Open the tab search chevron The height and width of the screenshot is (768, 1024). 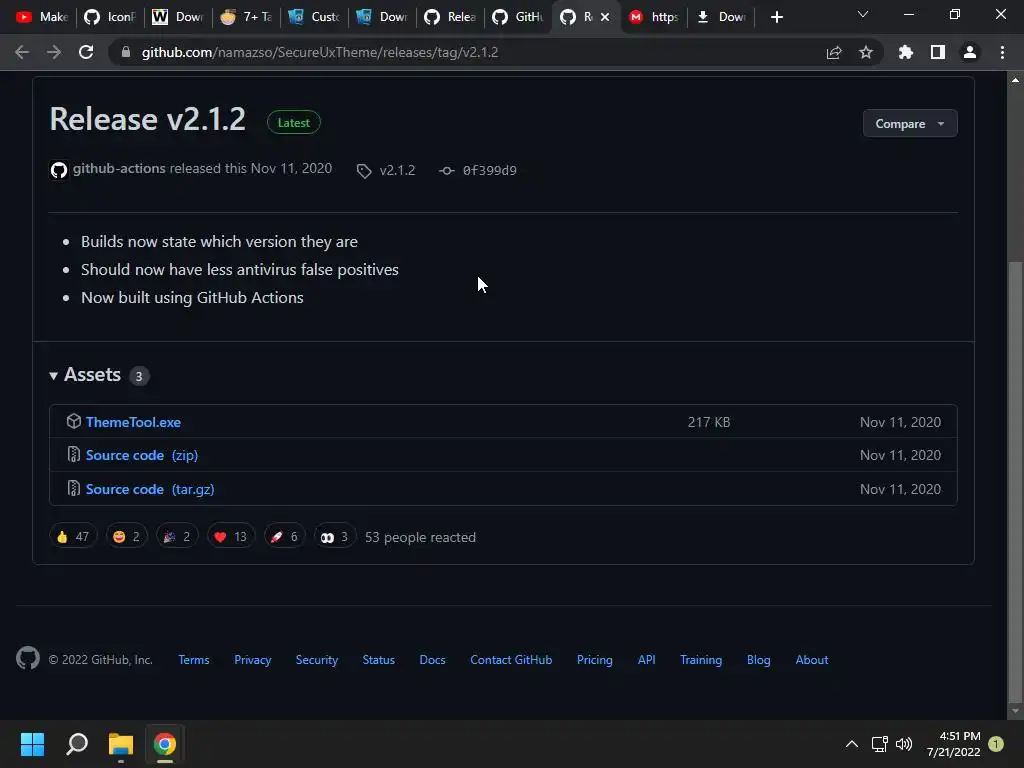click(863, 14)
